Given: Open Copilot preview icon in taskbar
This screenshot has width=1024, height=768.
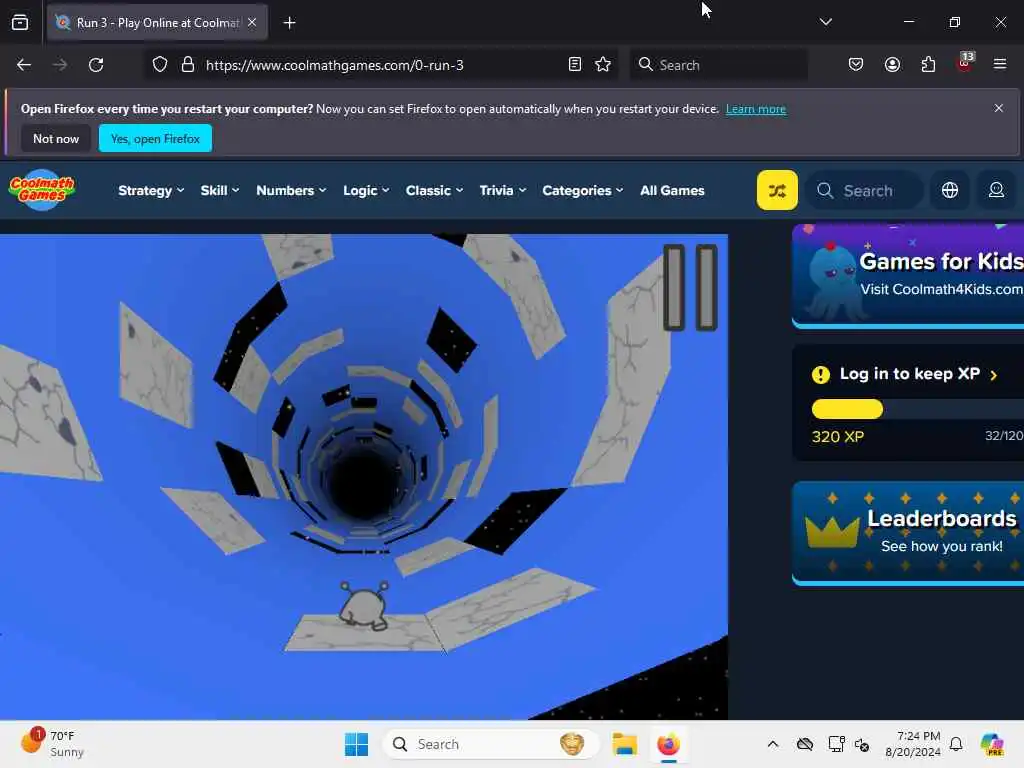Looking at the screenshot, I should pos(992,744).
